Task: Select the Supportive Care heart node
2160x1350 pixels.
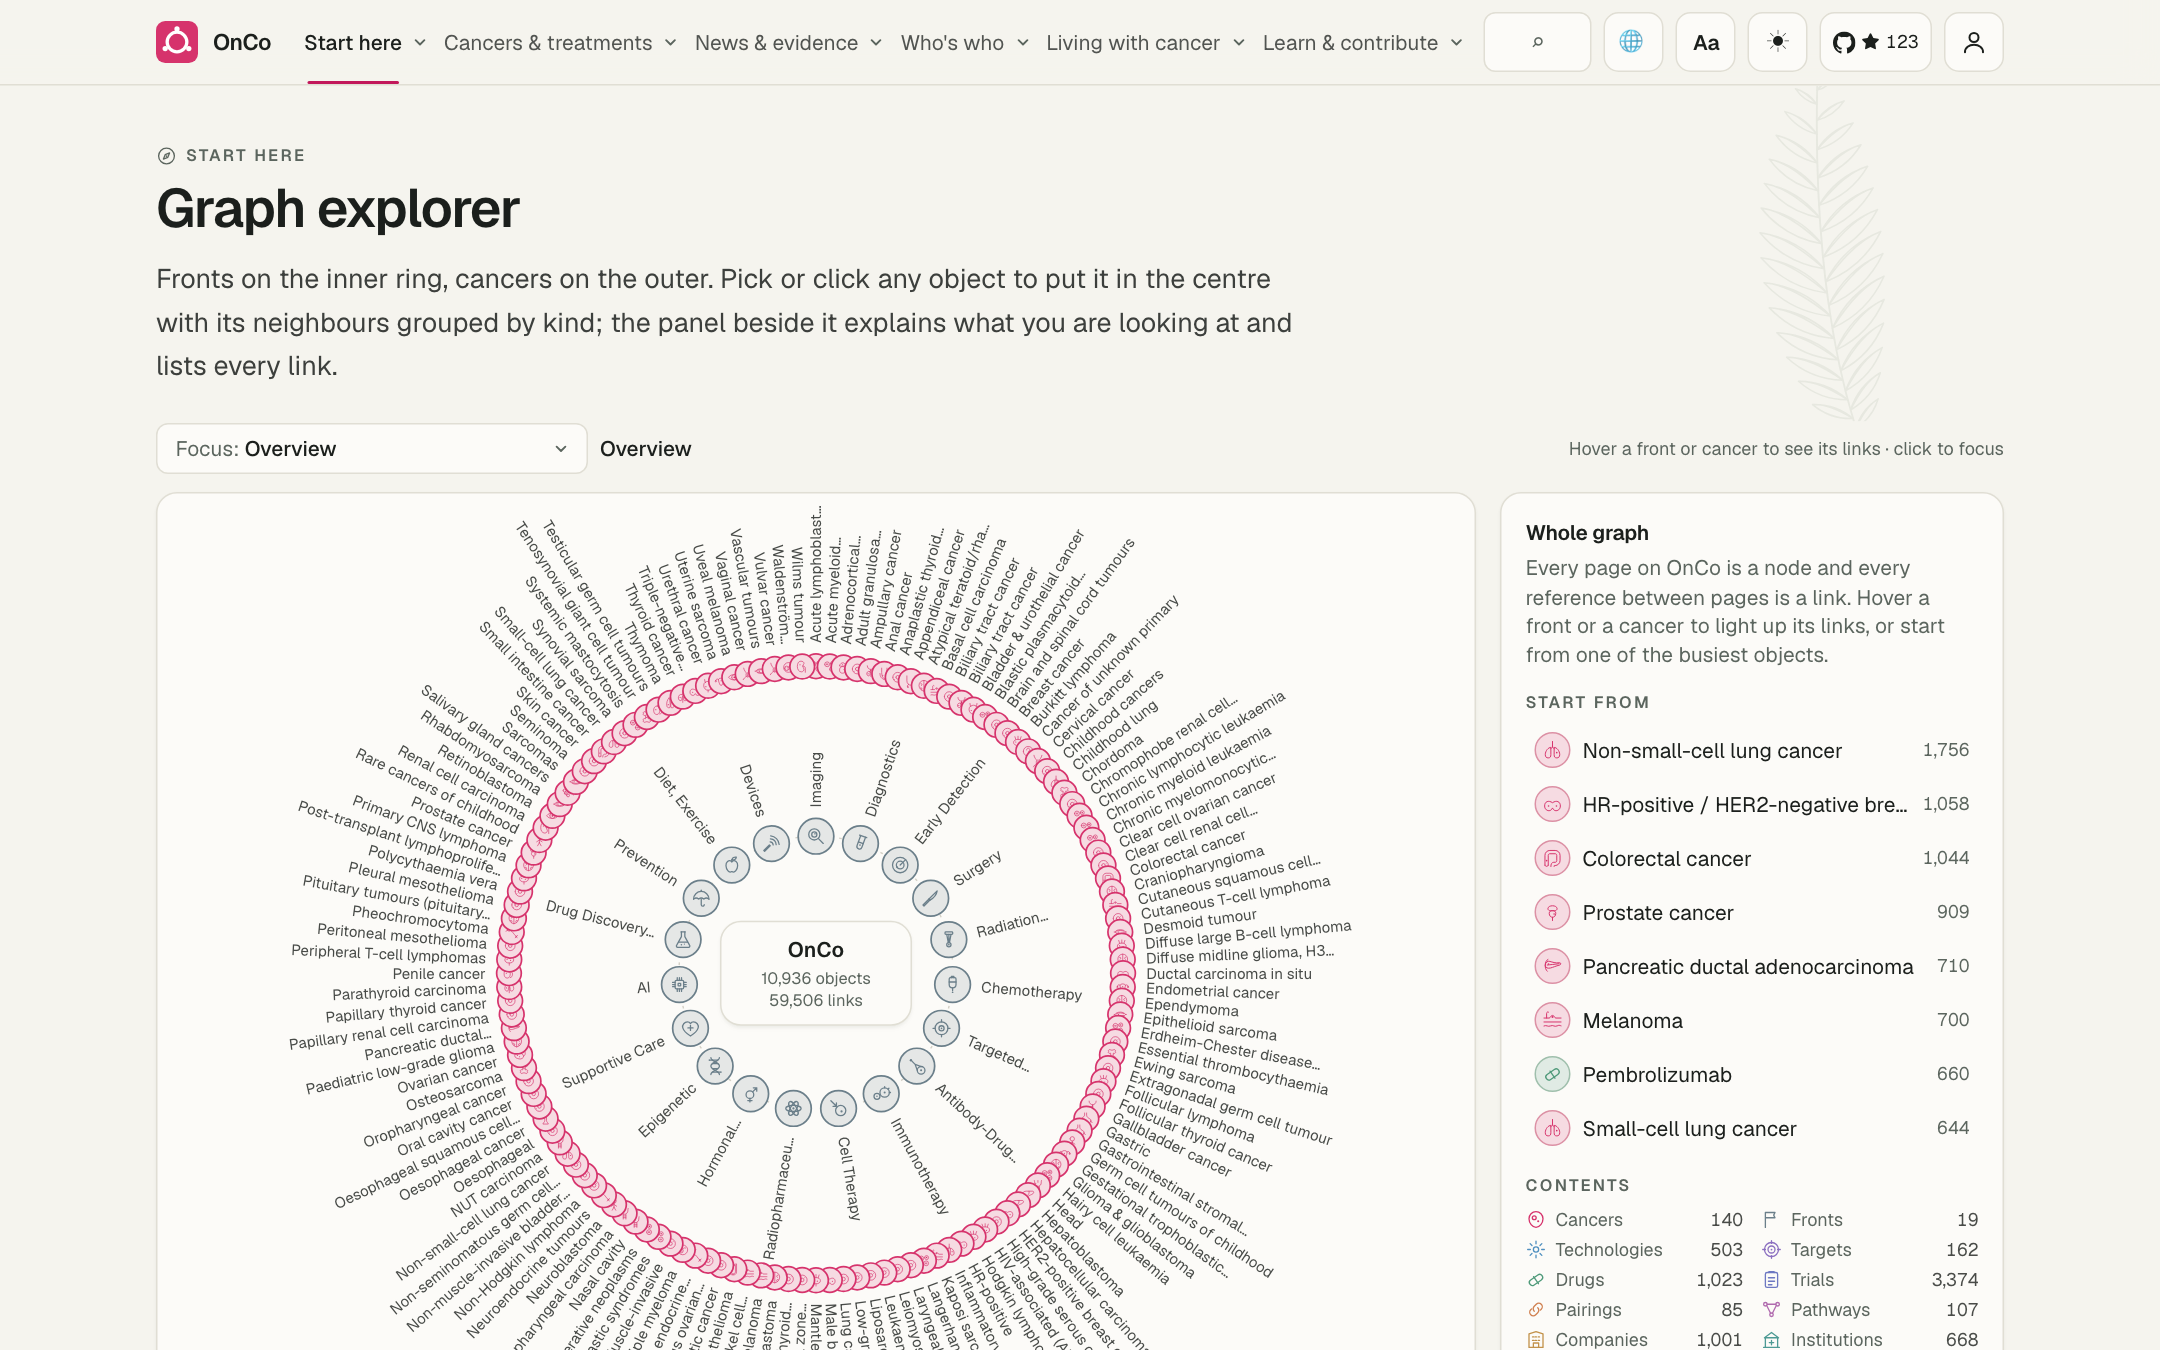Action: tap(690, 1028)
